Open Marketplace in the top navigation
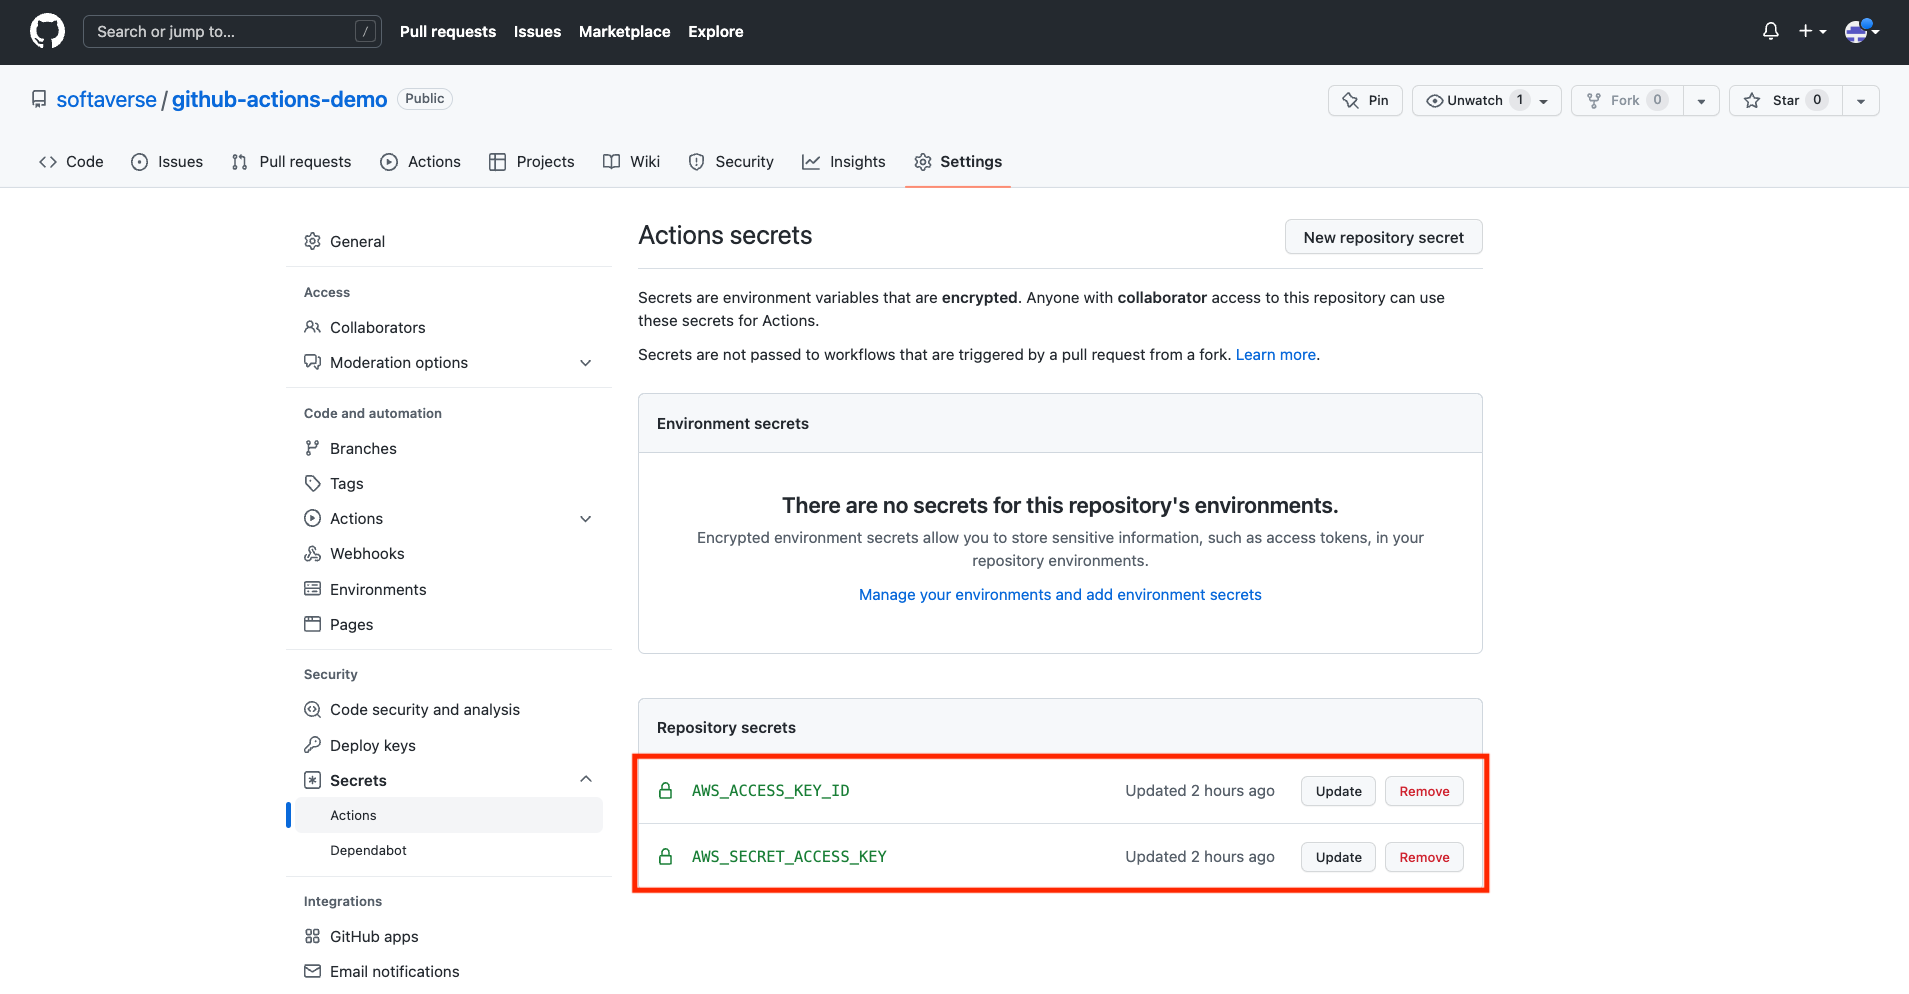This screenshot has width=1909, height=994. click(625, 32)
